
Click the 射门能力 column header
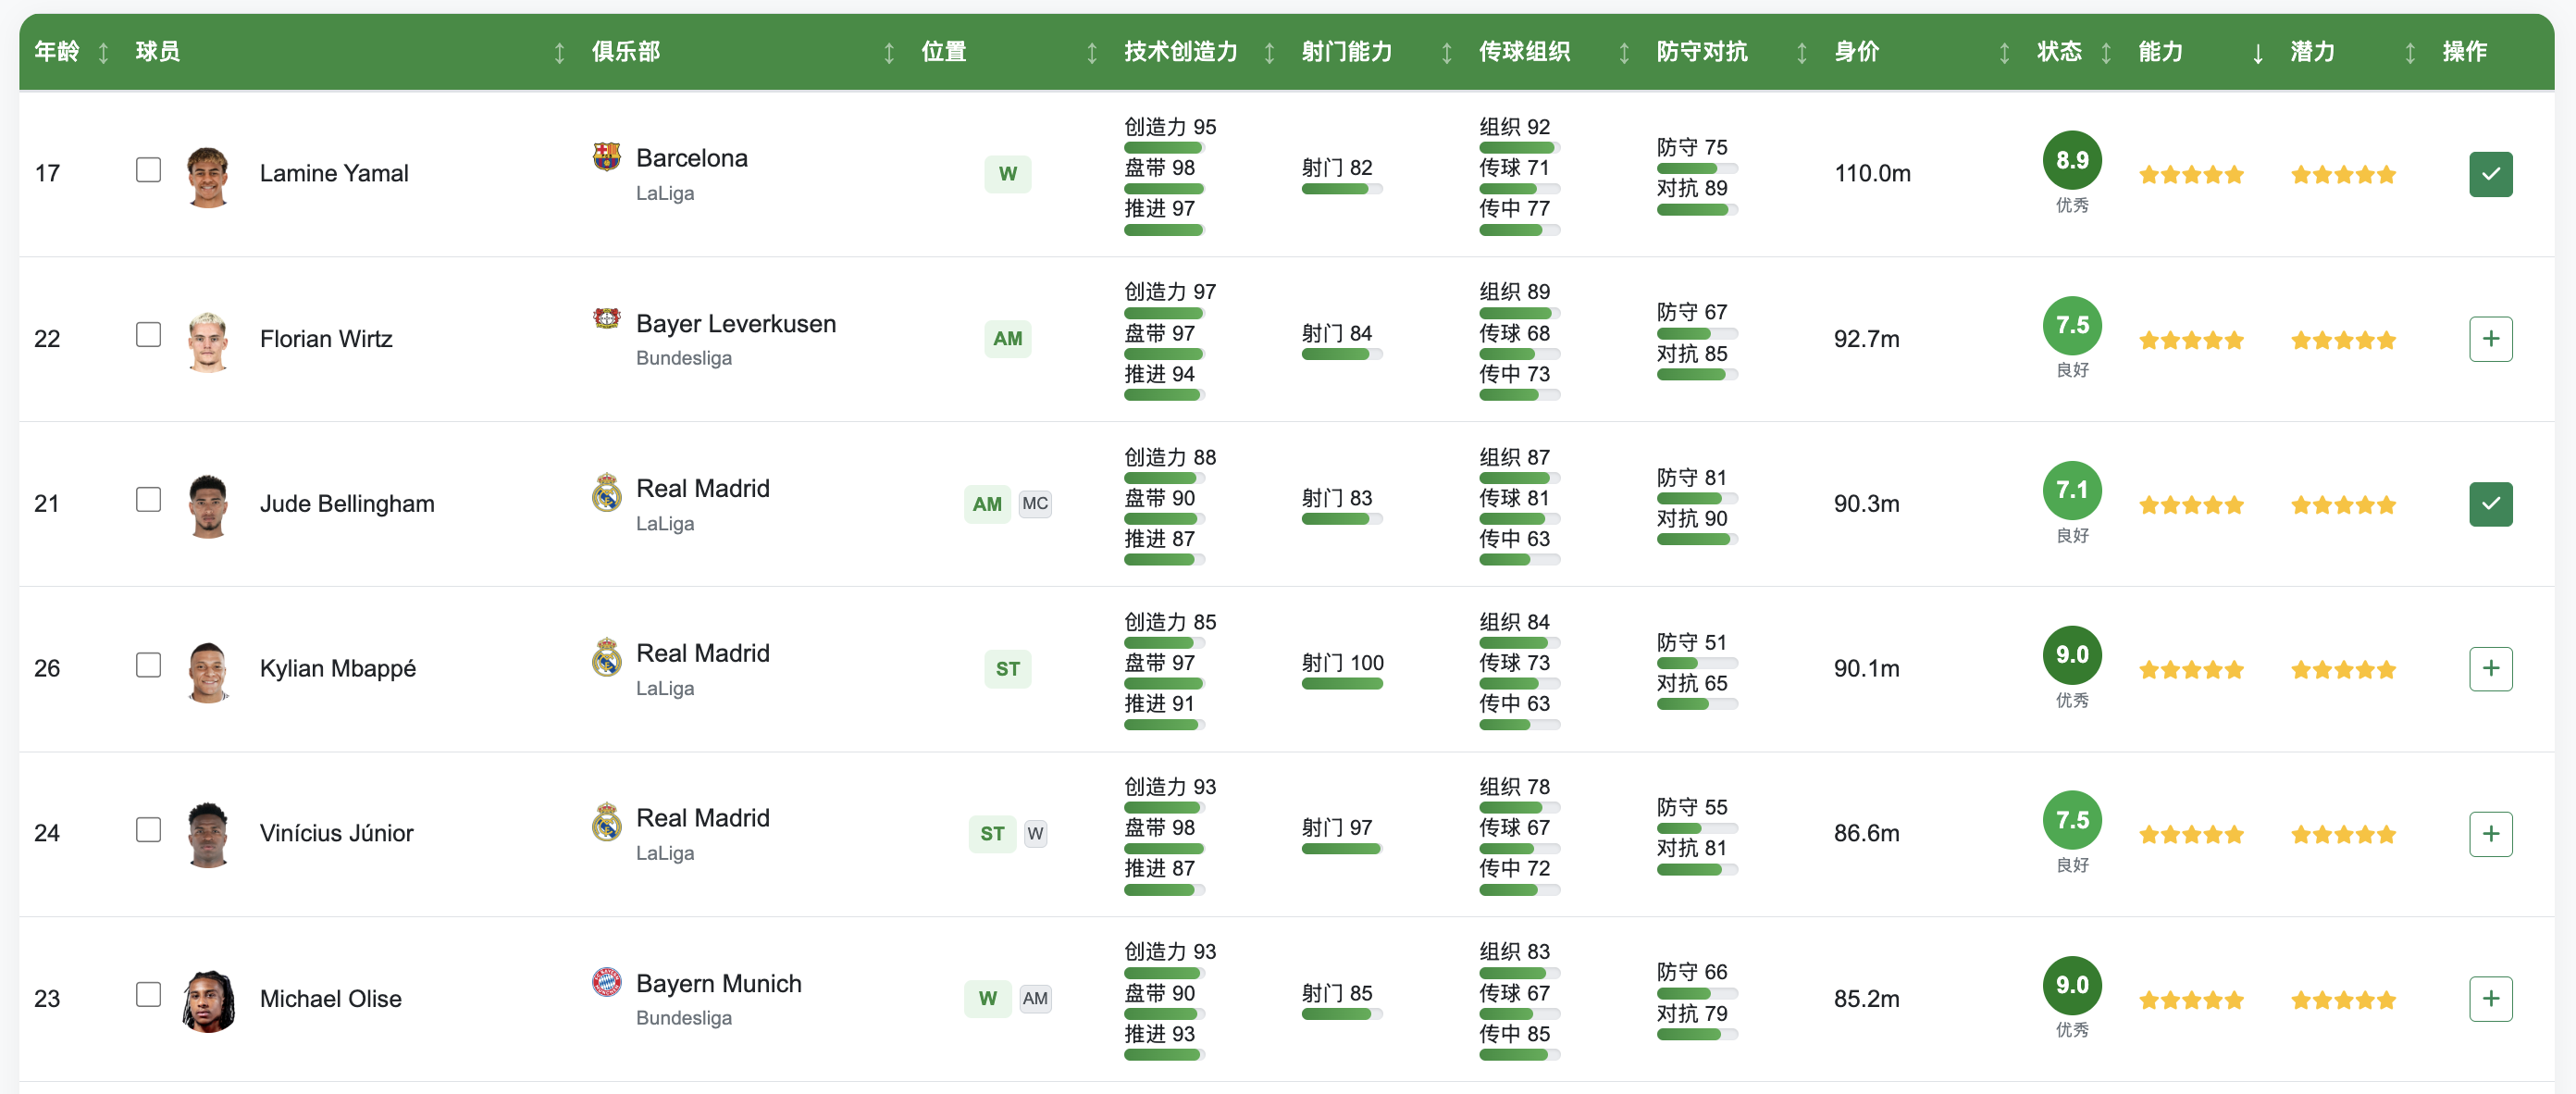(1346, 52)
